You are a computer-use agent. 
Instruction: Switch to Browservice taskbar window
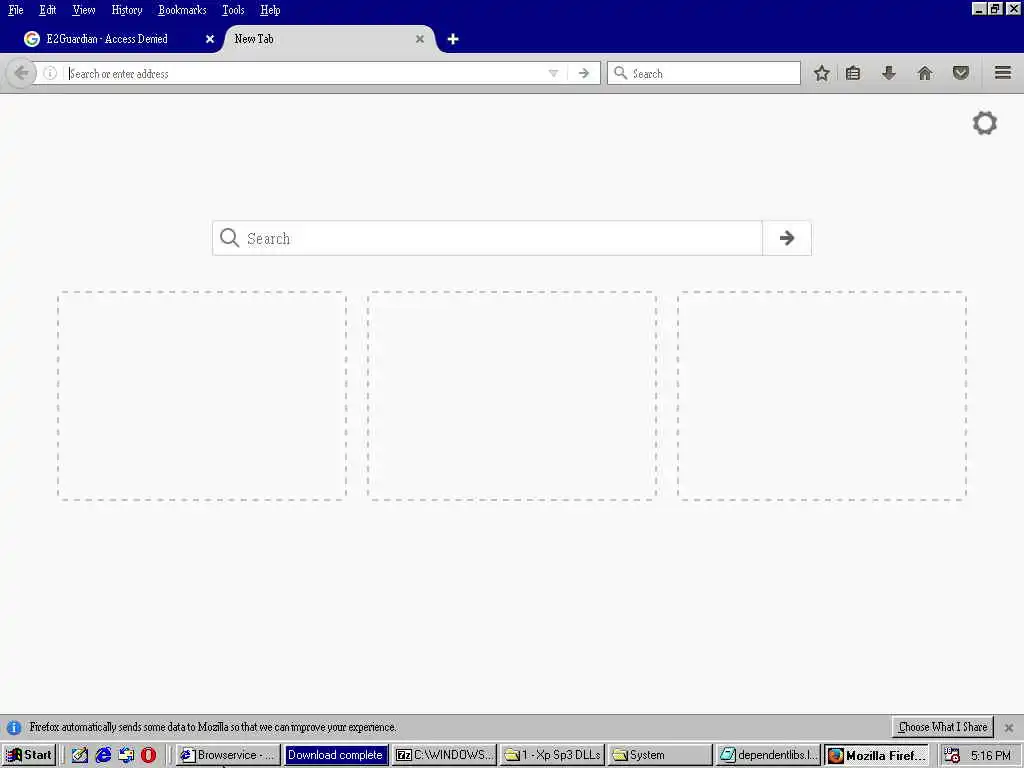coord(228,755)
